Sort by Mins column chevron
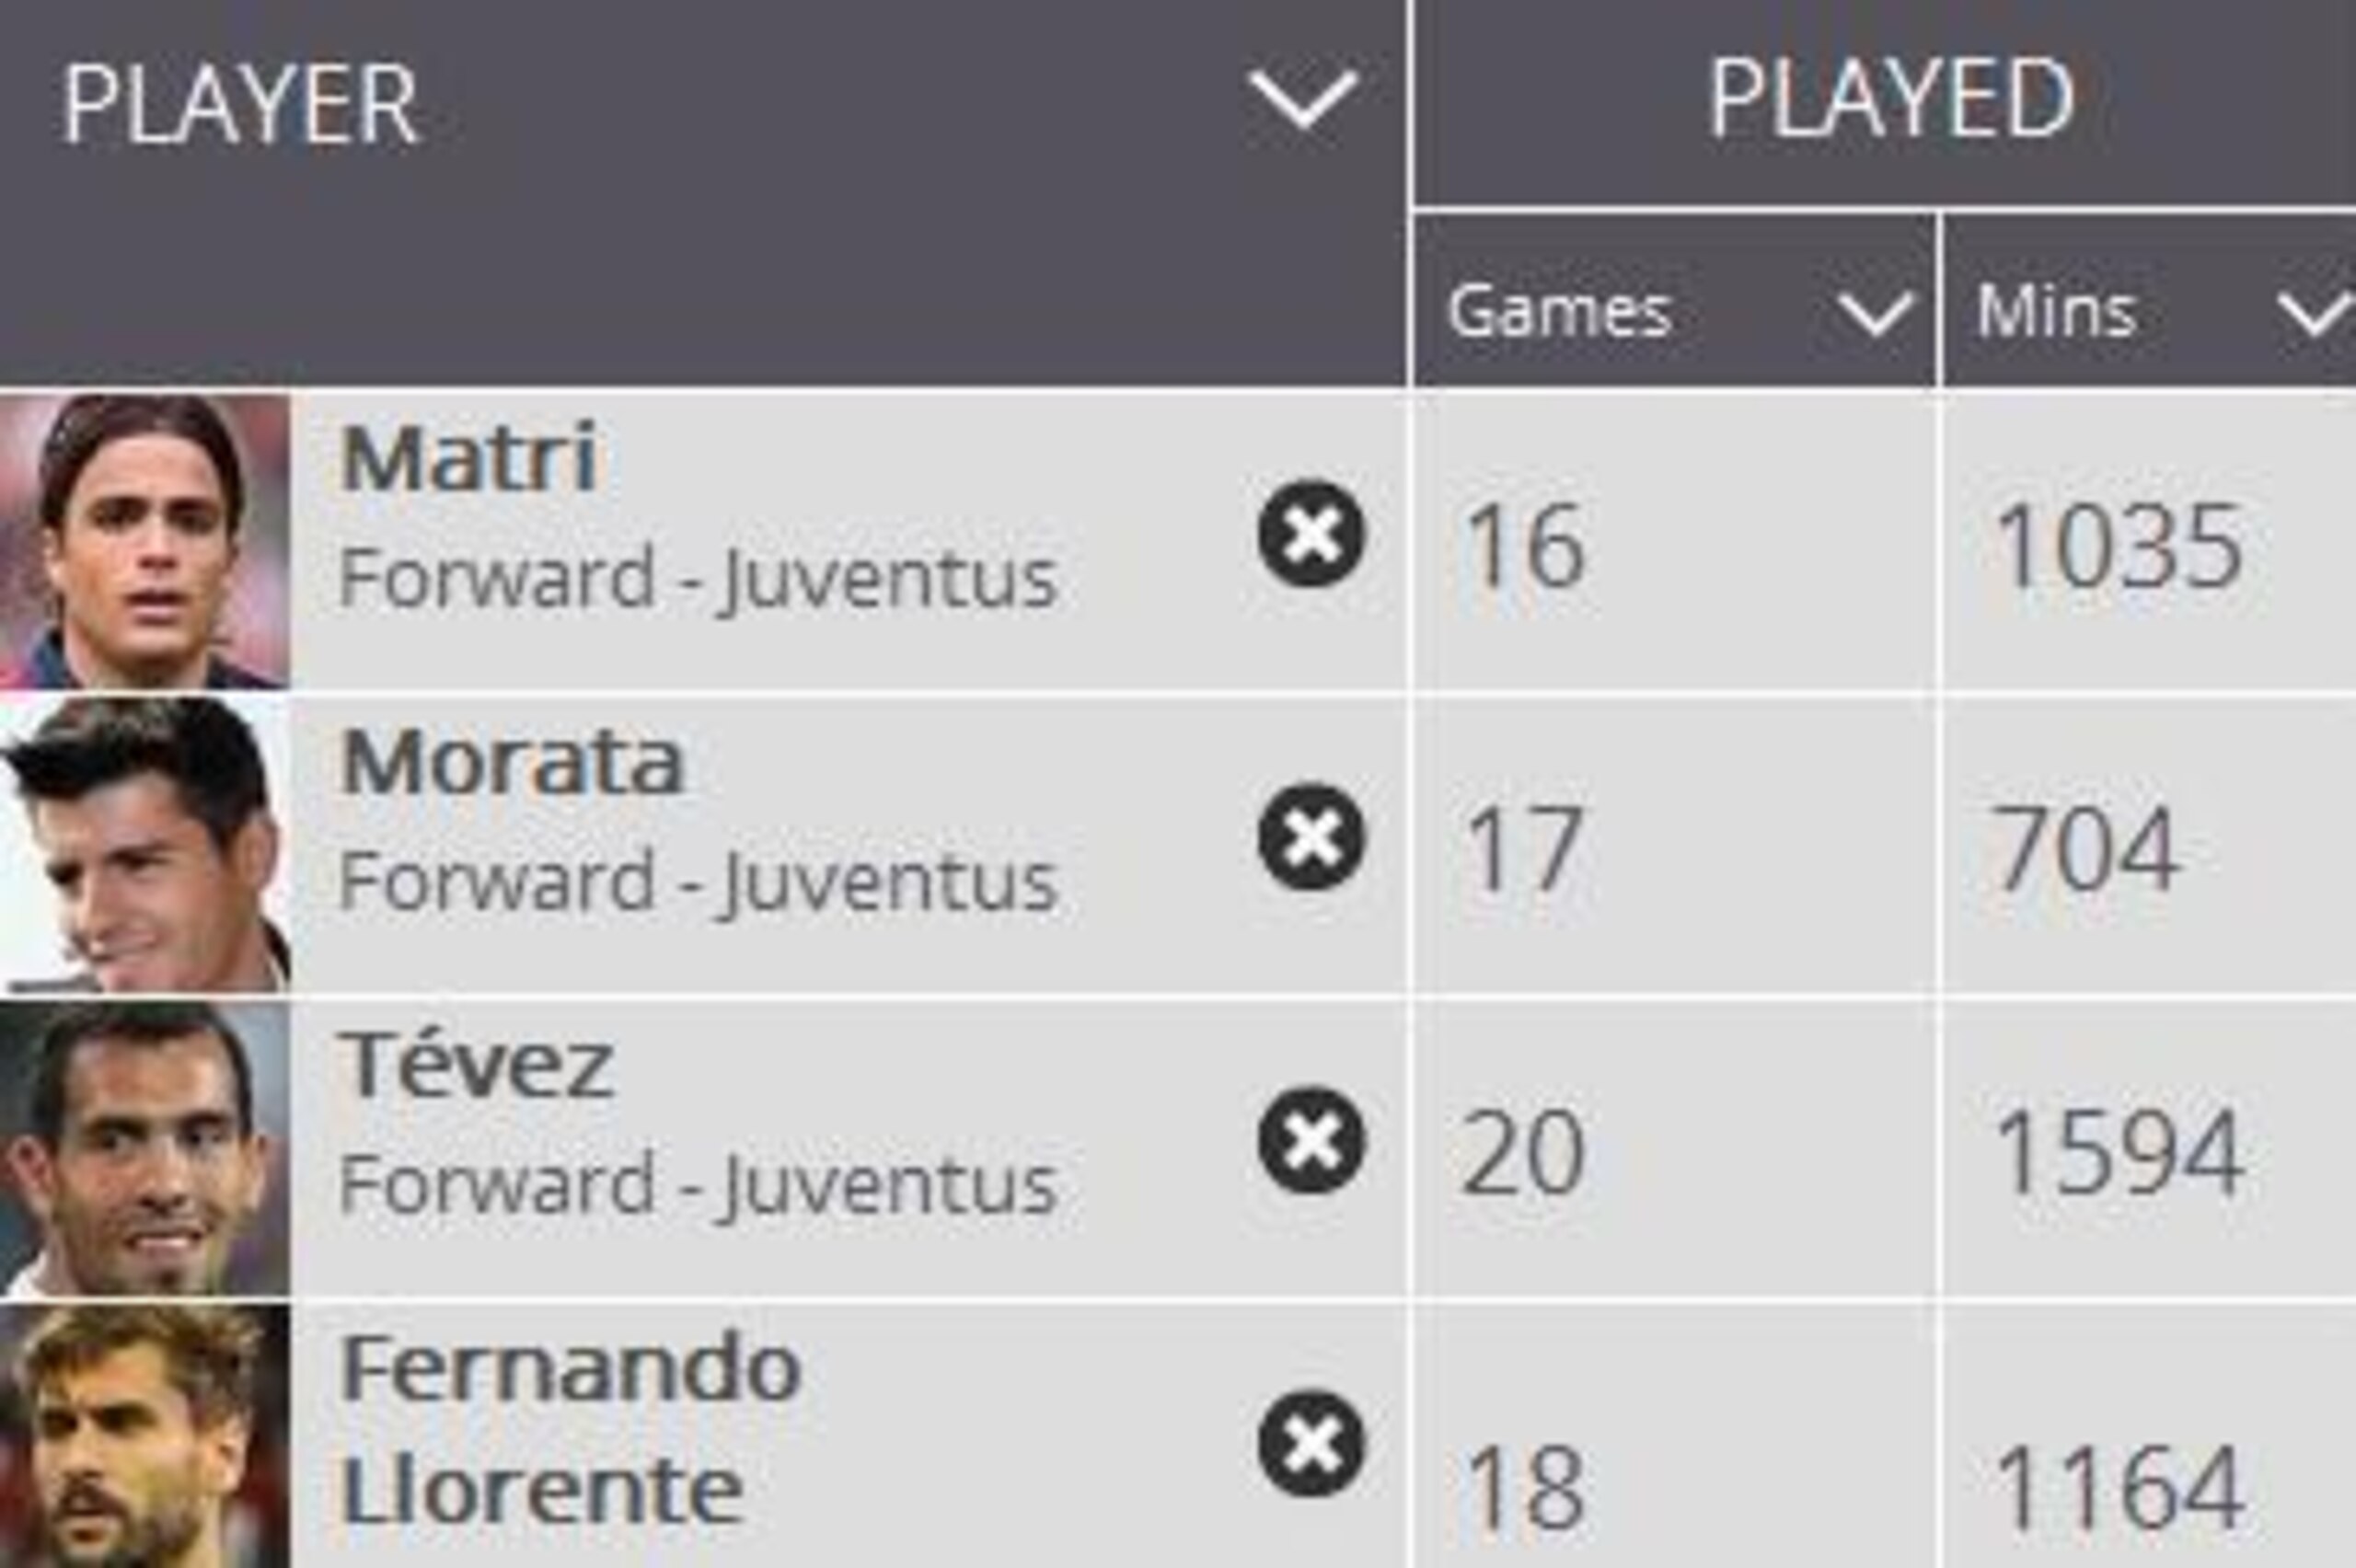This screenshot has height=1568, width=2356. pyautogui.click(x=2317, y=314)
